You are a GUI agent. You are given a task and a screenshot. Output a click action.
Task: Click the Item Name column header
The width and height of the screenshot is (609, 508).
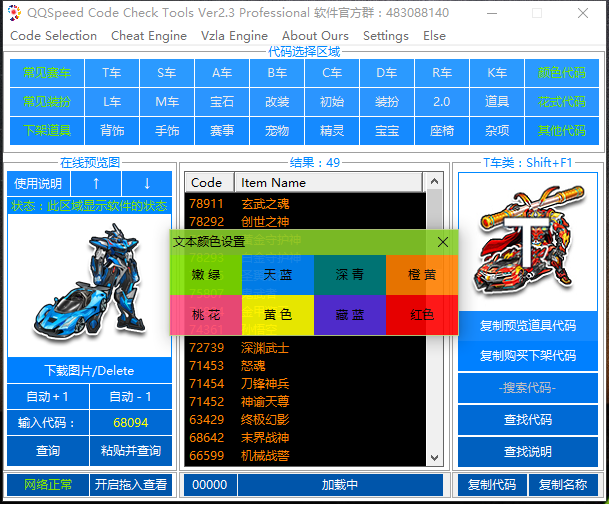(329, 183)
